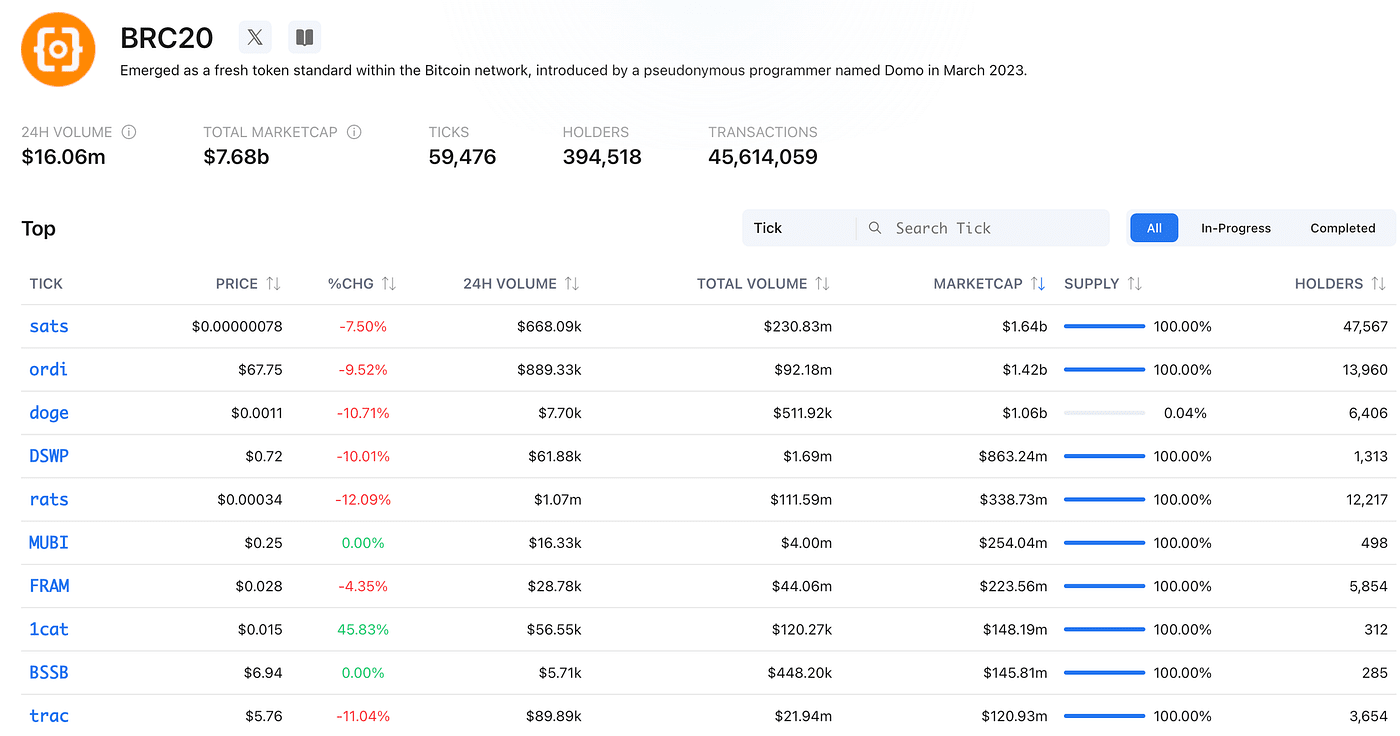Open the Tick search type dropdown
Viewport: 1400px width, 736px height.
tap(798, 228)
